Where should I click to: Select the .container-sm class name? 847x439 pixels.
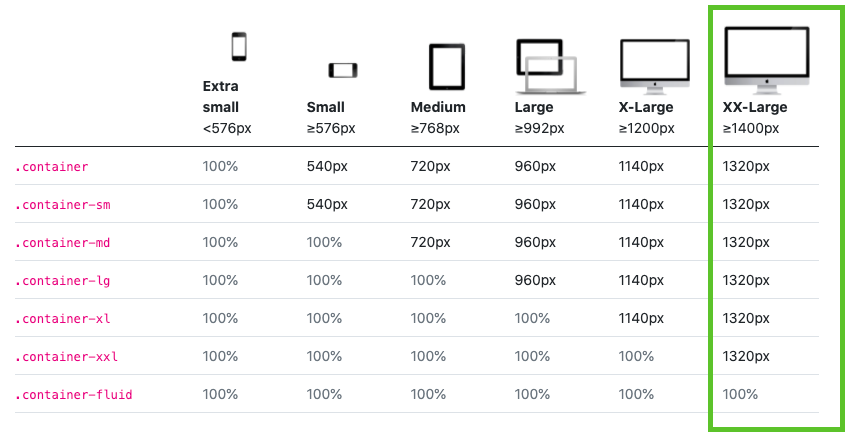click(62, 205)
